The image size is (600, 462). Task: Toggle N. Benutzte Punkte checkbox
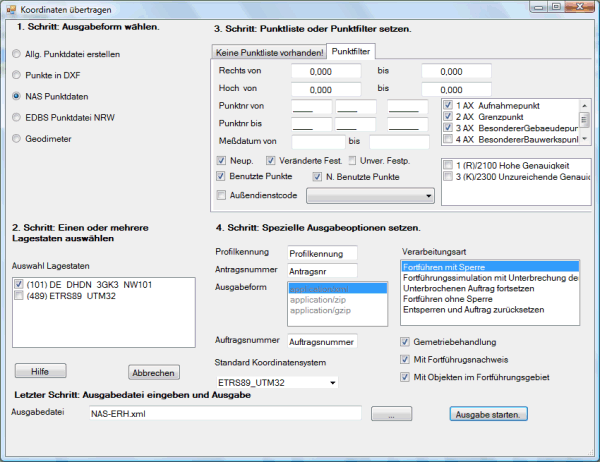click(x=317, y=176)
